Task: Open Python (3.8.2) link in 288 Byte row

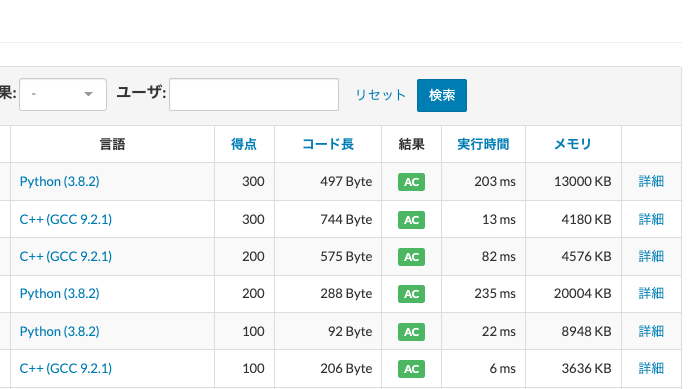Action: click(x=59, y=293)
